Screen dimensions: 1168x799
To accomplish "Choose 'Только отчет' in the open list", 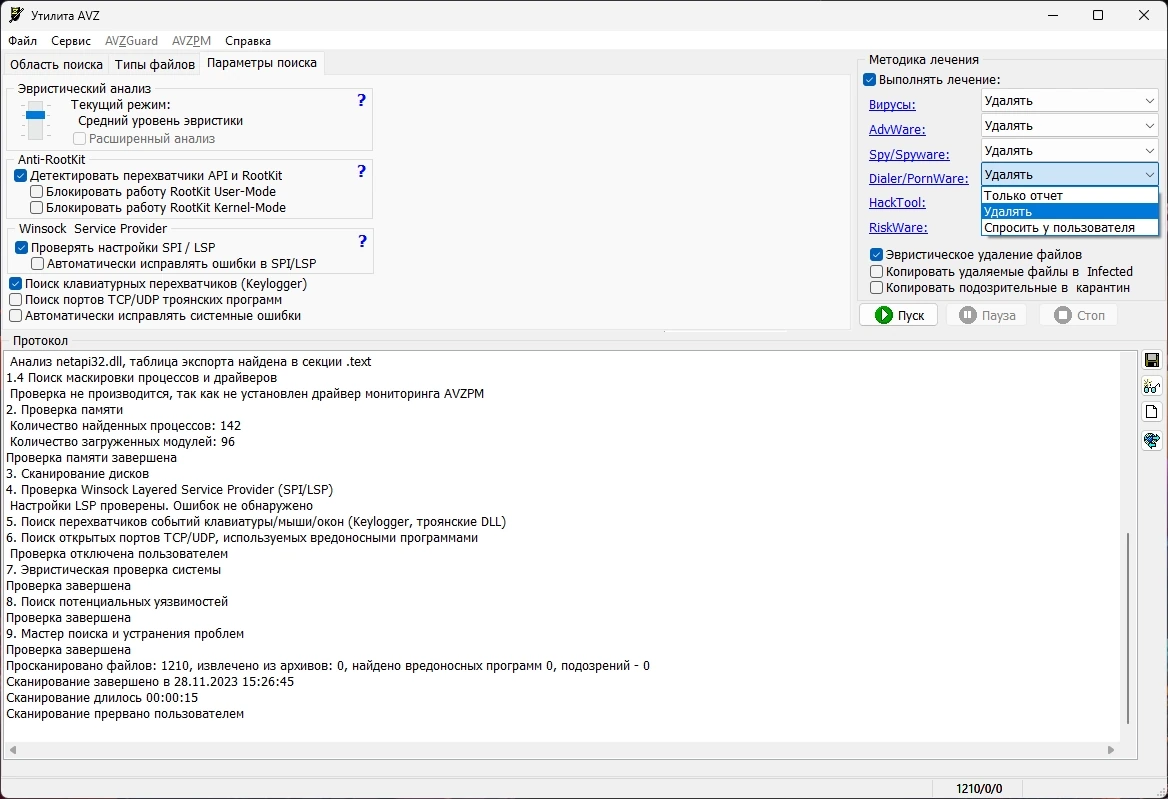I will pos(1070,196).
